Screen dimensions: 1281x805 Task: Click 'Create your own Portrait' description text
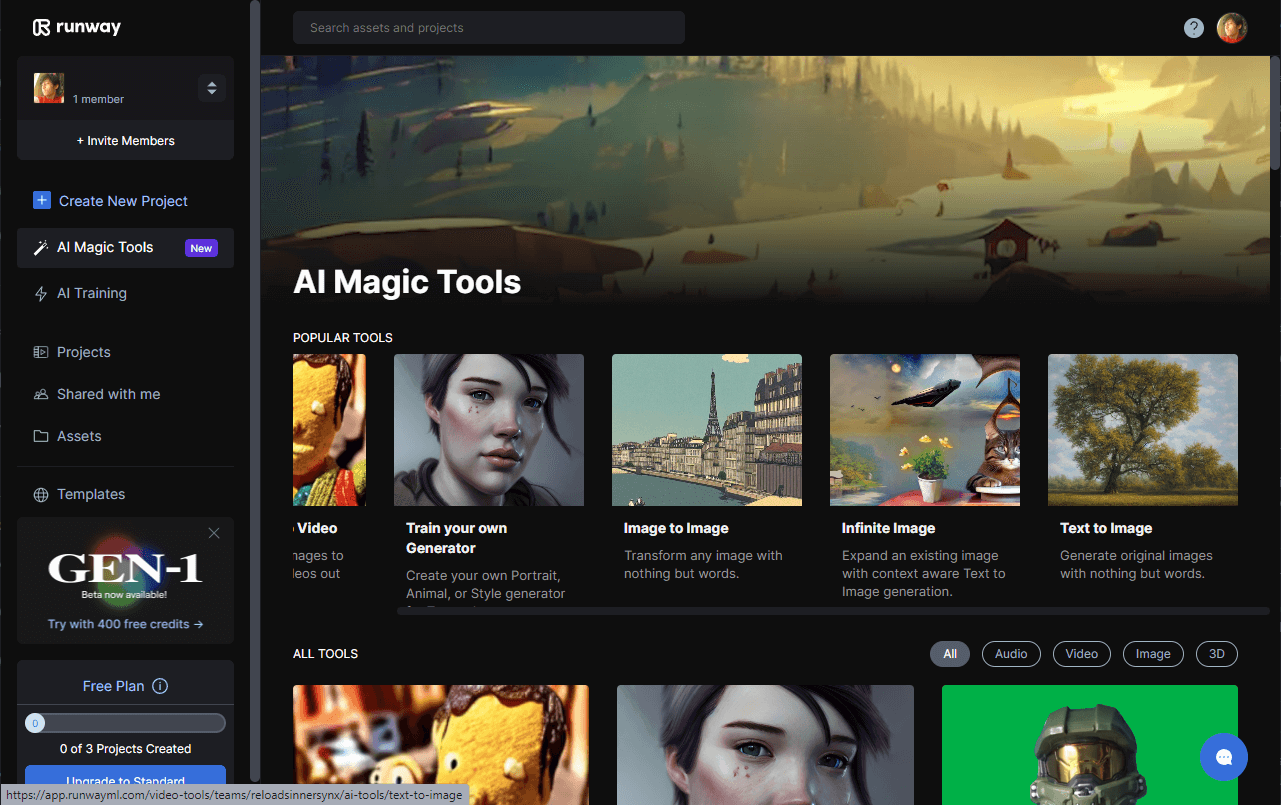(x=485, y=585)
